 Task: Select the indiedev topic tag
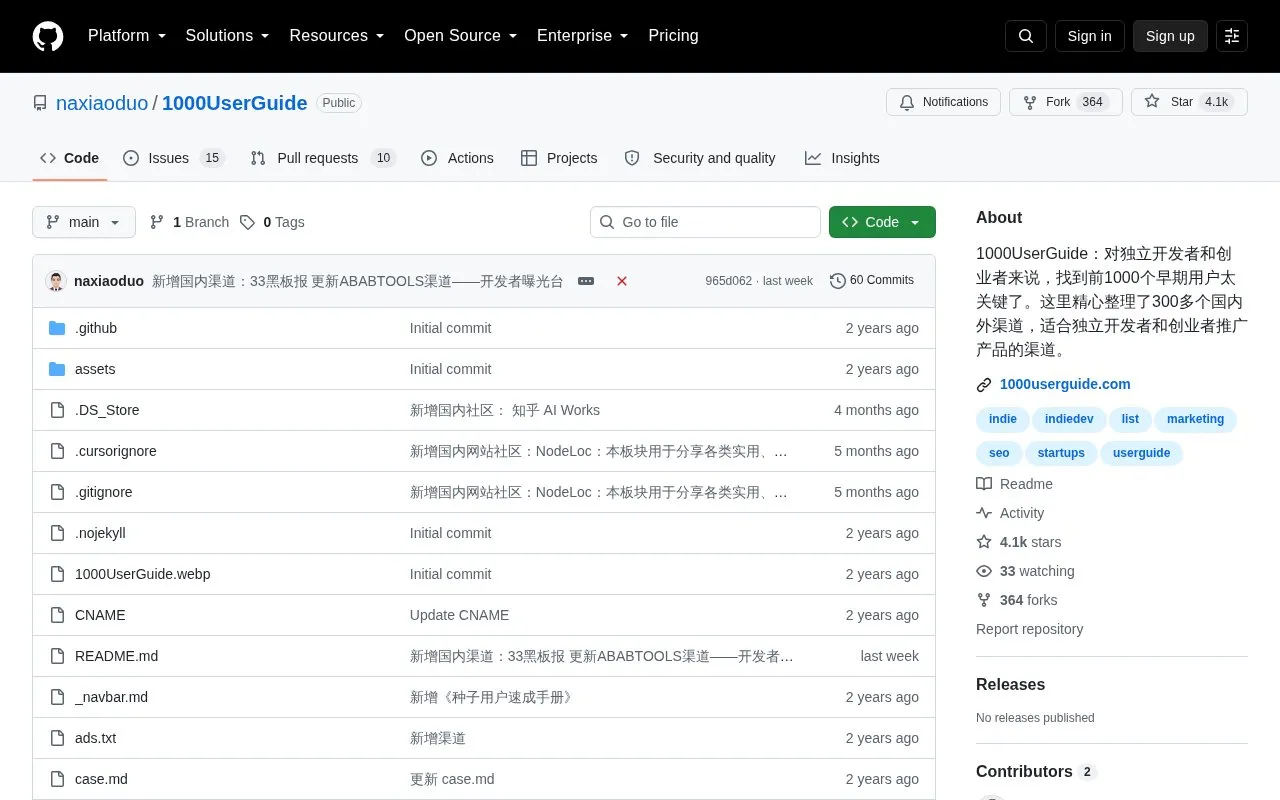point(1069,420)
